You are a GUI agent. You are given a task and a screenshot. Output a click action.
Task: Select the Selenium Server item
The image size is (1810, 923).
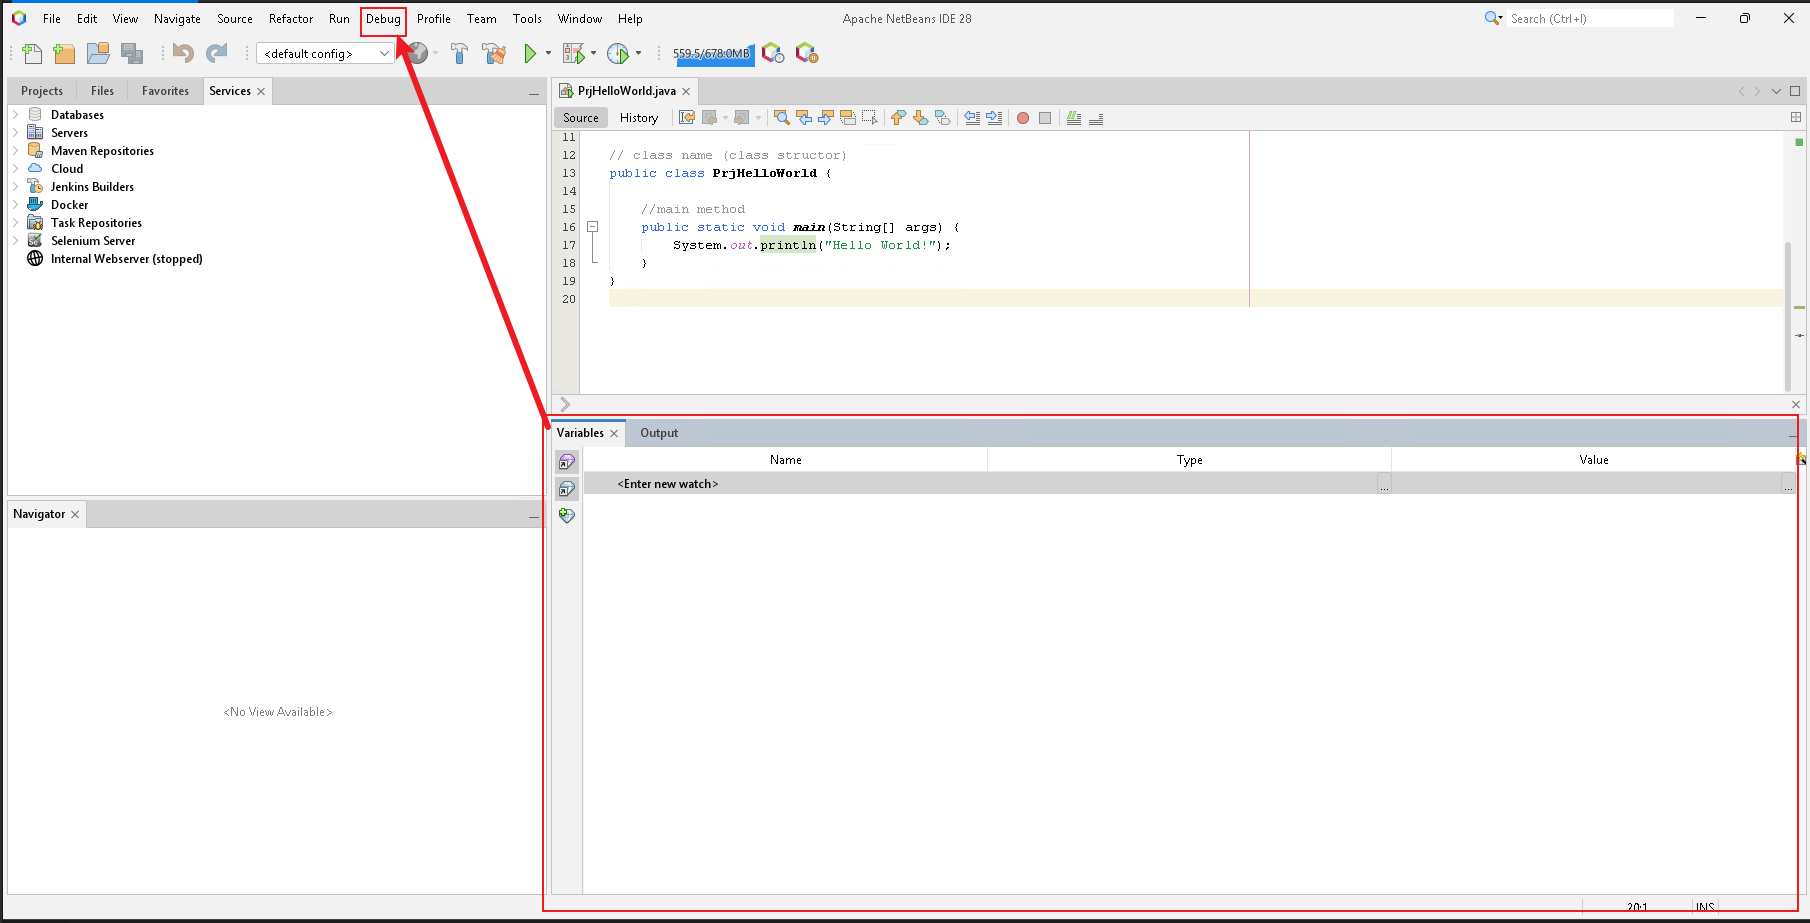coord(93,241)
